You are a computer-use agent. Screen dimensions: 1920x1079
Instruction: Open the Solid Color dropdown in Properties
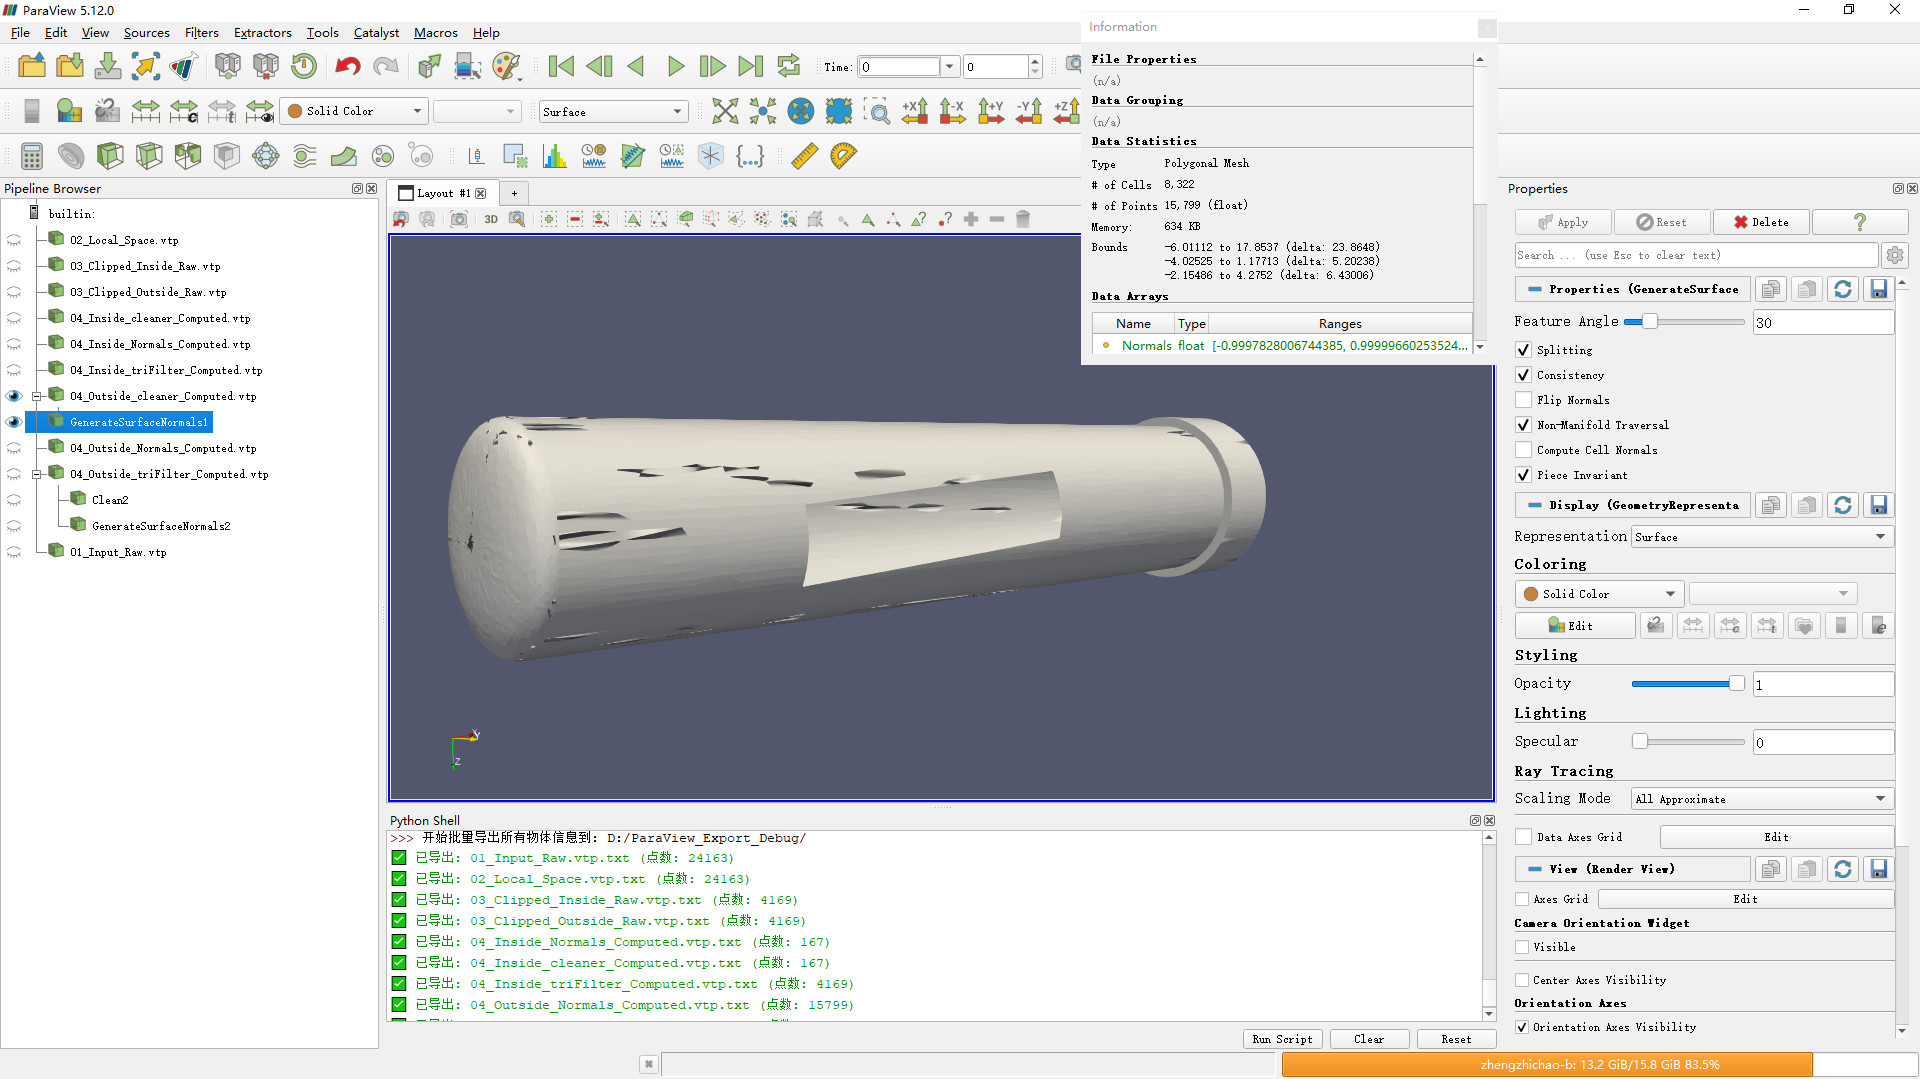click(x=1598, y=594)
